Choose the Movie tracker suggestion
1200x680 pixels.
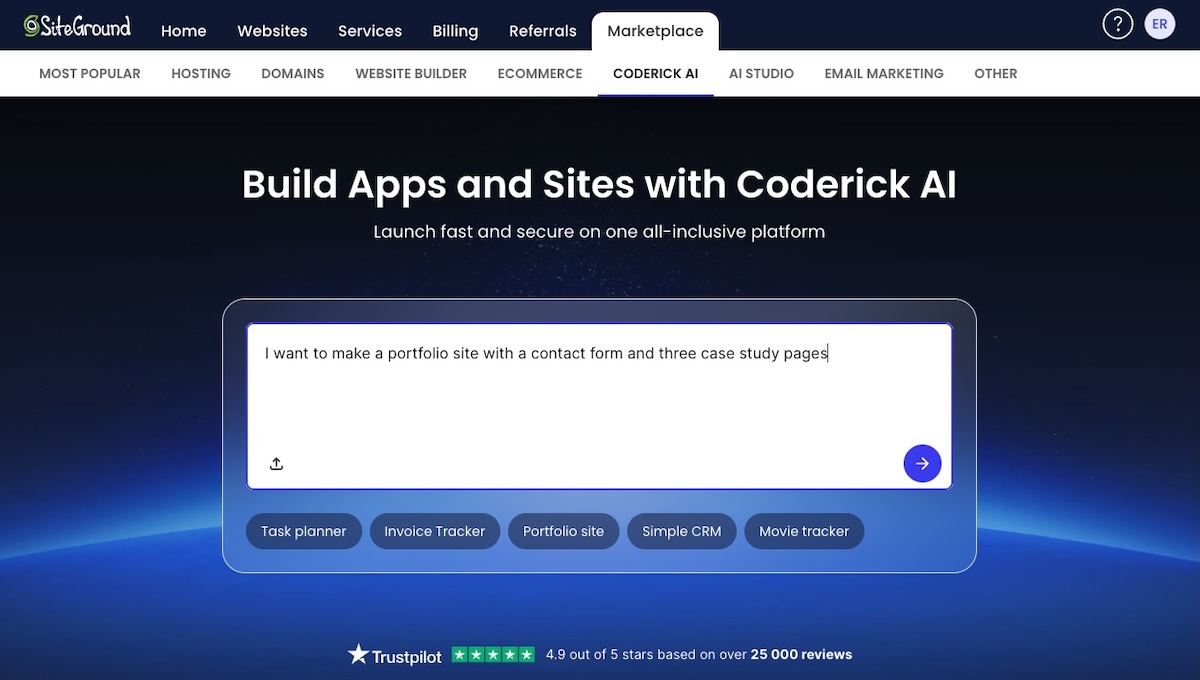click(804, 531)
